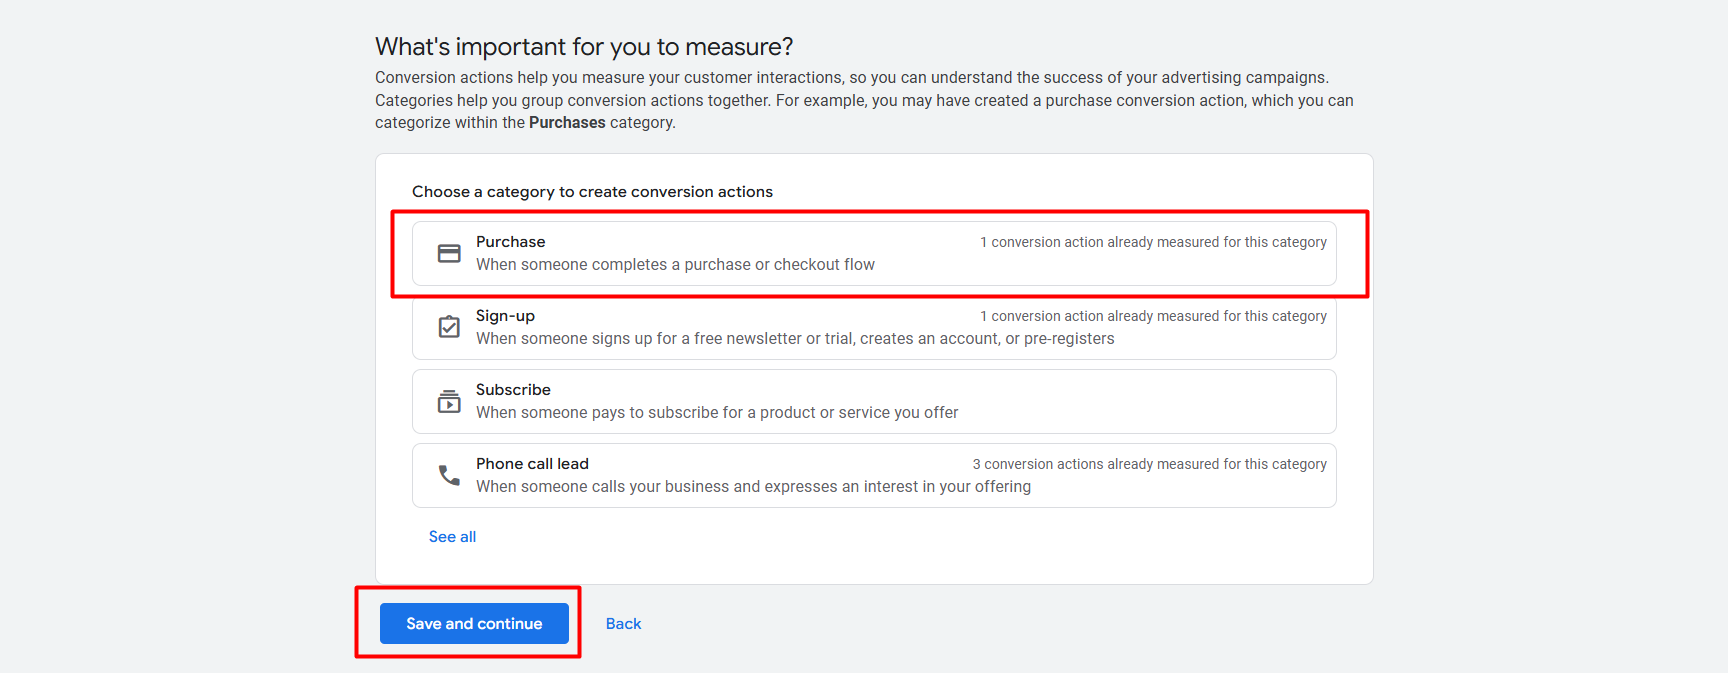This screenshot has height=673, width=1728.
Task: Open the See all categories link
Action: 452,537
